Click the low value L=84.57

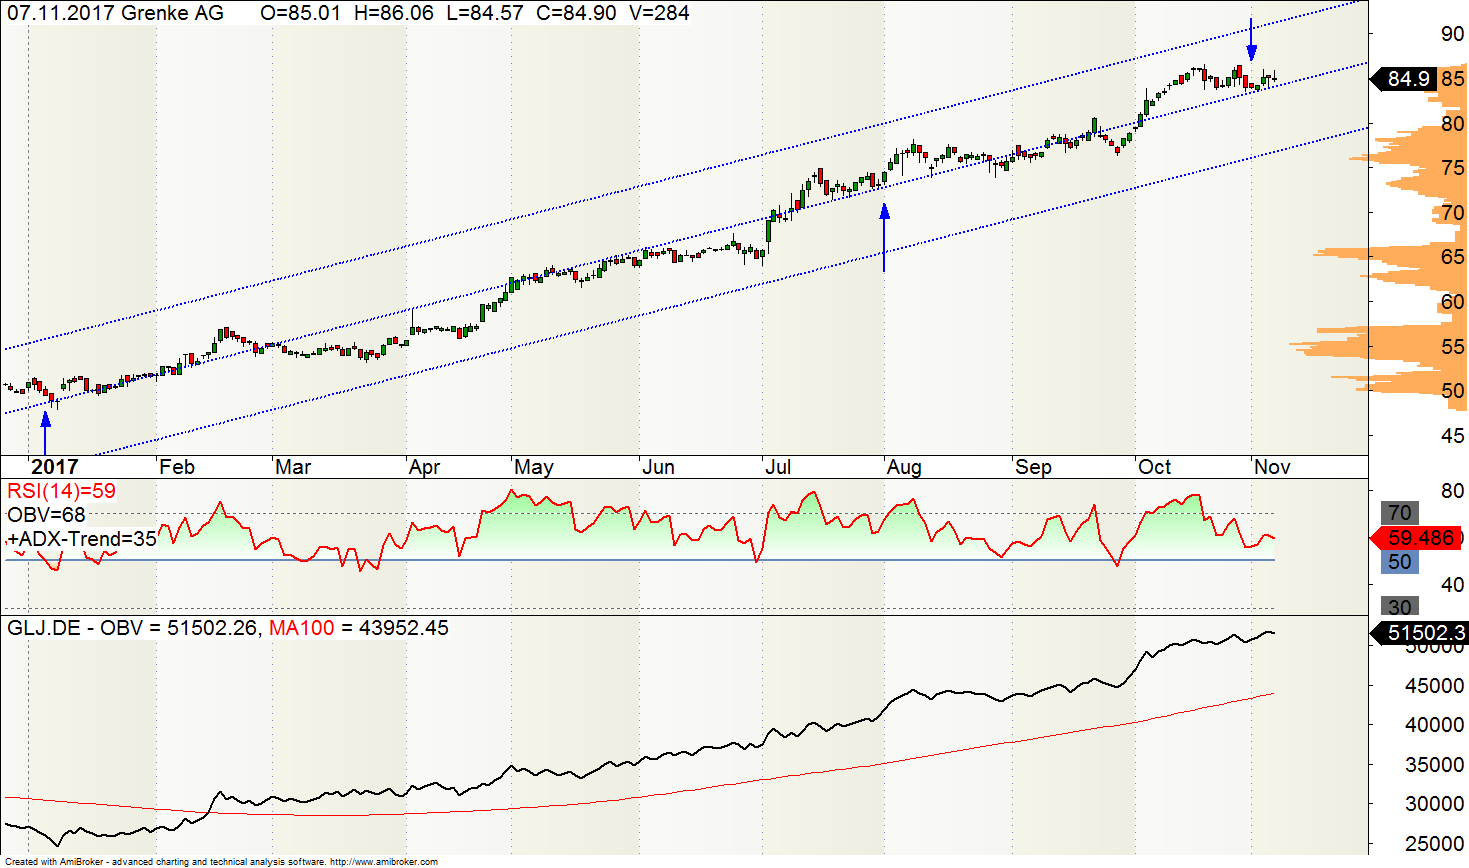tap(485, 13)
